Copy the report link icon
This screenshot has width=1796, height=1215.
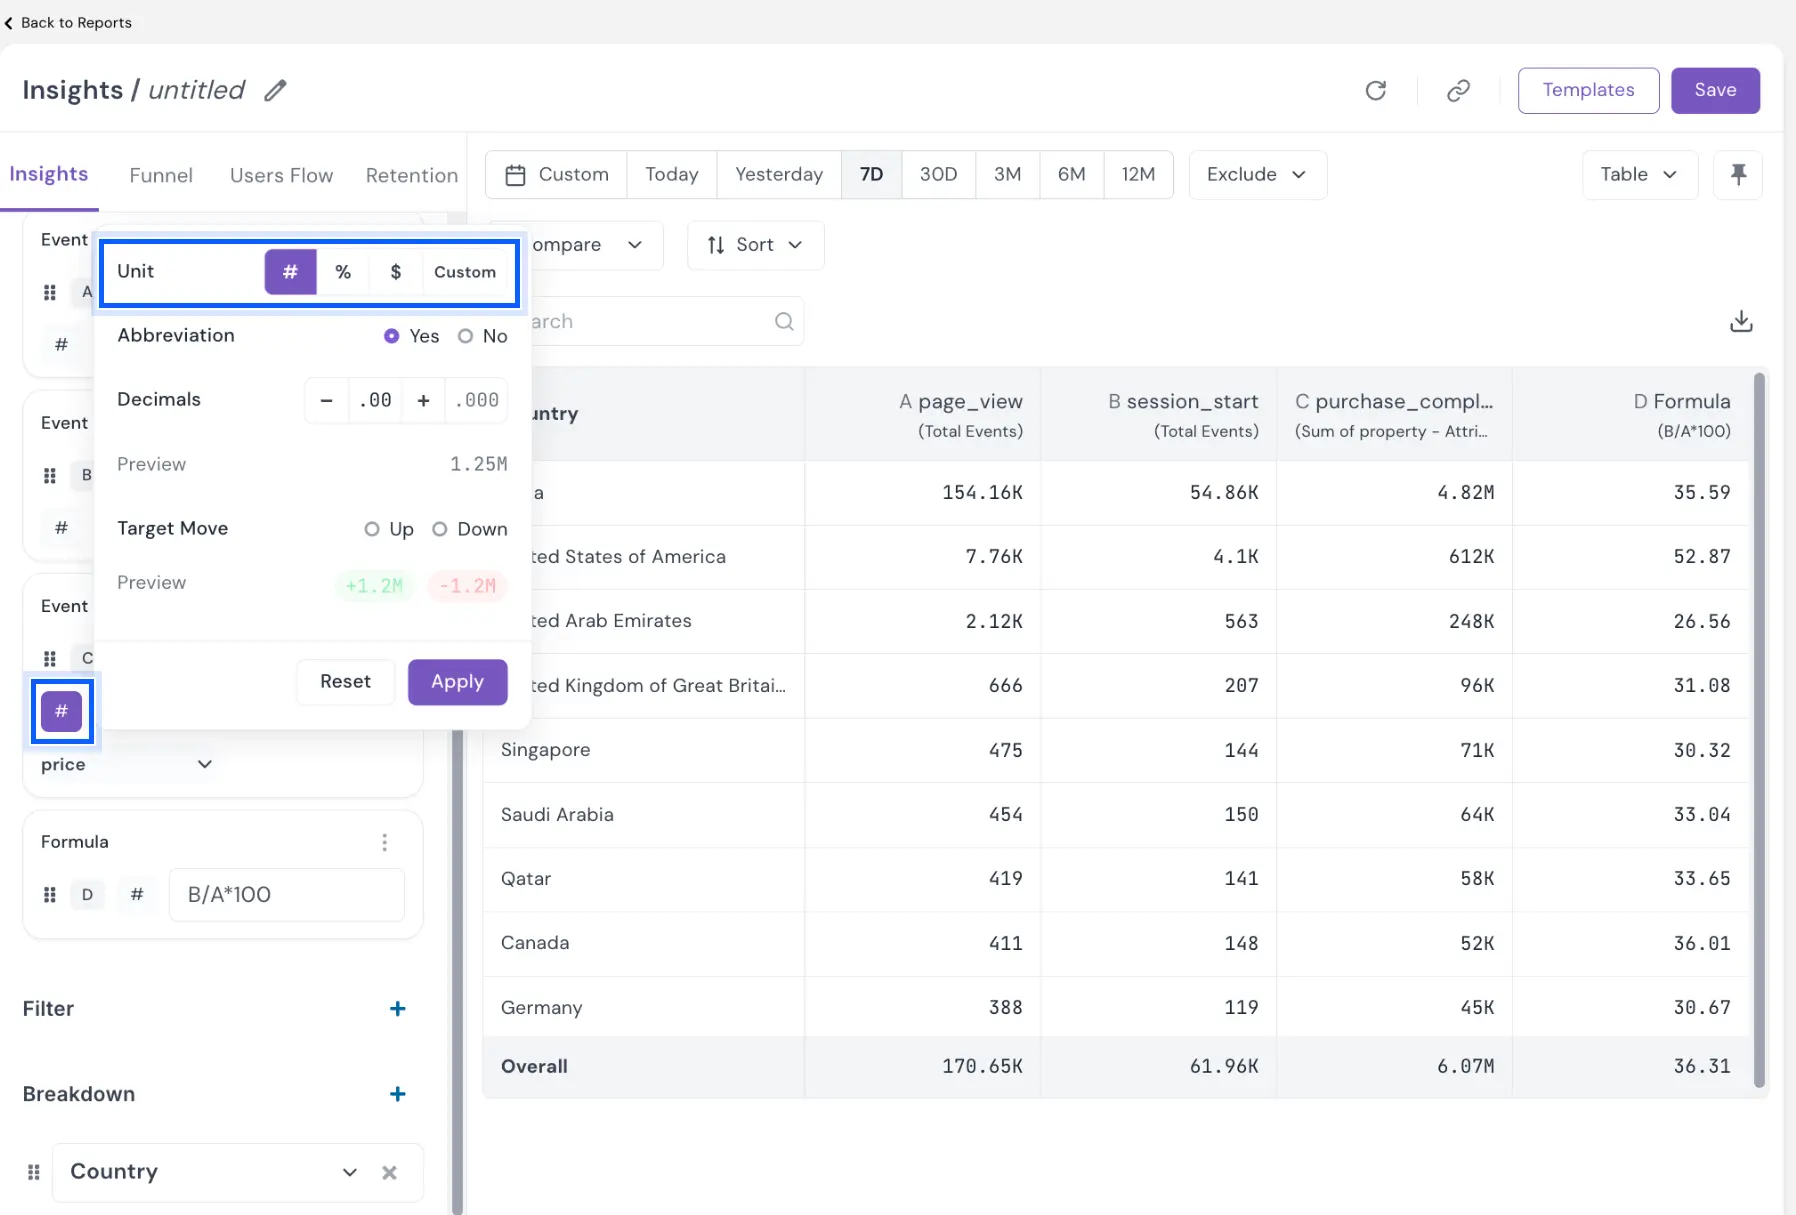point(1458,90)
